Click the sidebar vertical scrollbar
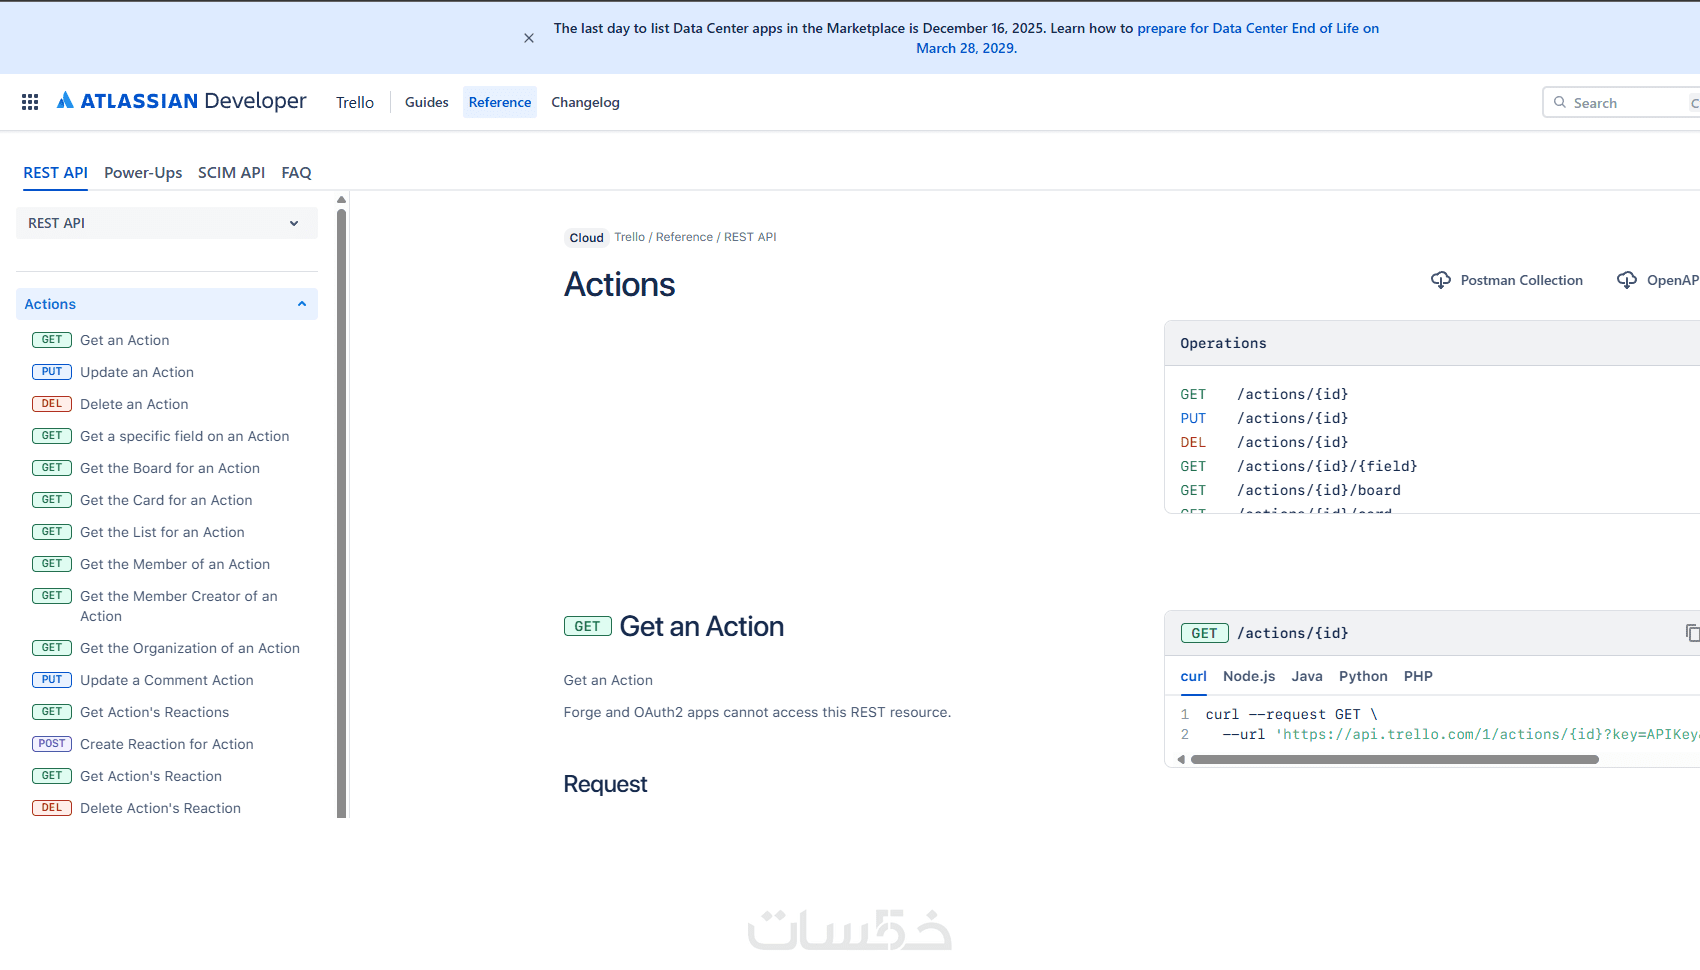The image size is (1700, 970). tap(341, 513)
